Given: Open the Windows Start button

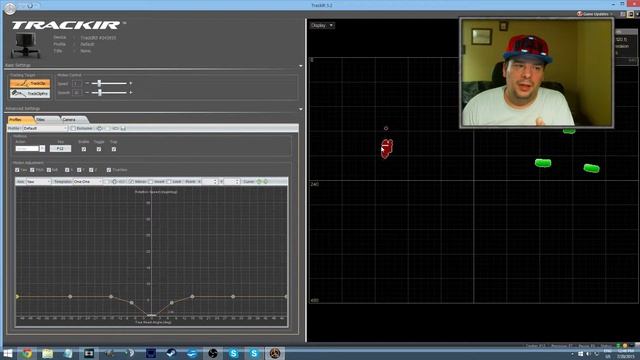Looking at the screenshot, I should 7,353.
